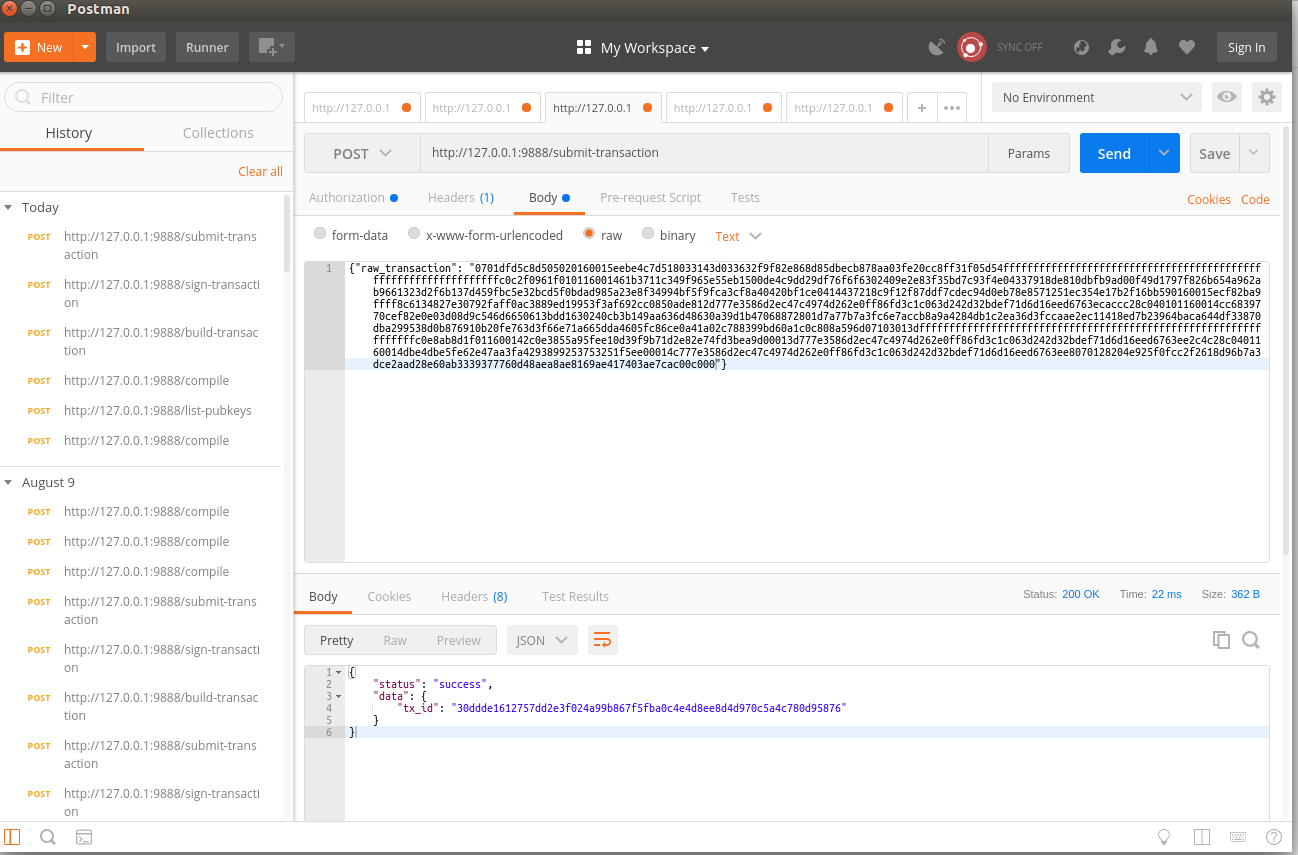
Task: Search within the response body
Action: pyautogui.click(x=1251, y=640)
